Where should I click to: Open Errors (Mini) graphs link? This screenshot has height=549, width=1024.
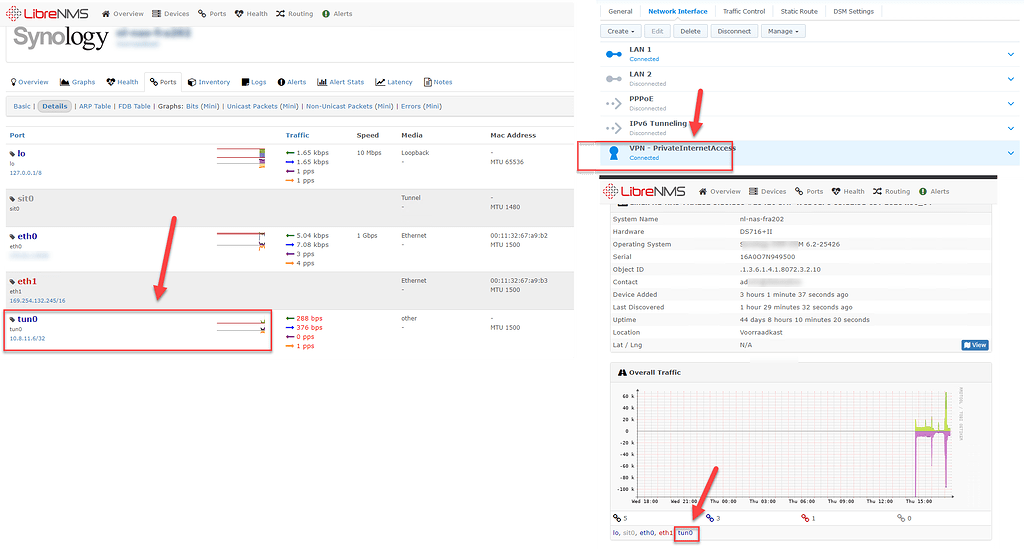pyautogui.click(x=421, y=106)
